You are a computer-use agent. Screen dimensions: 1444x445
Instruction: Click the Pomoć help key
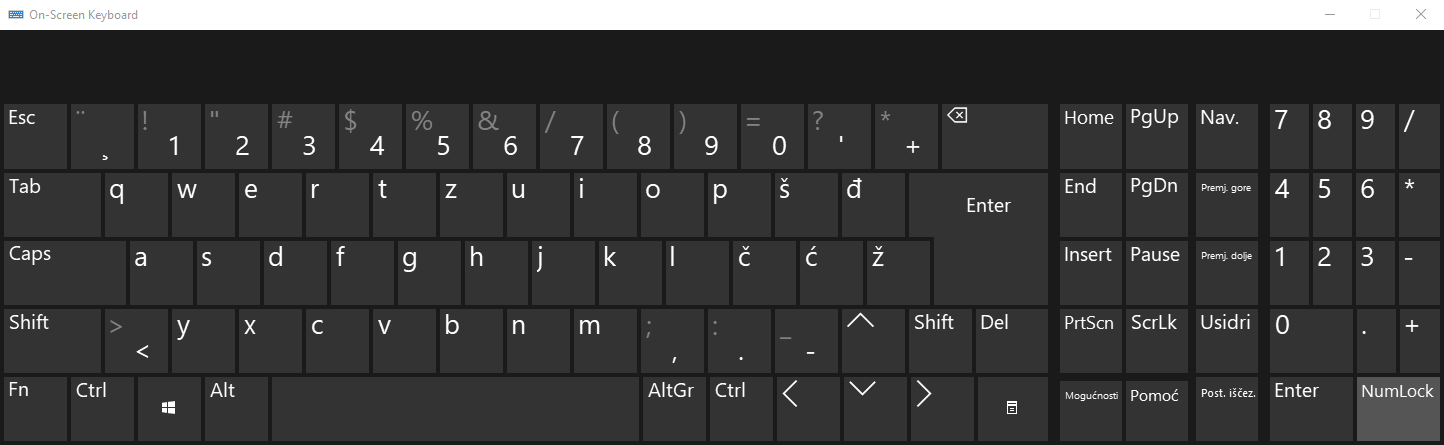(x=1158, y=408)
